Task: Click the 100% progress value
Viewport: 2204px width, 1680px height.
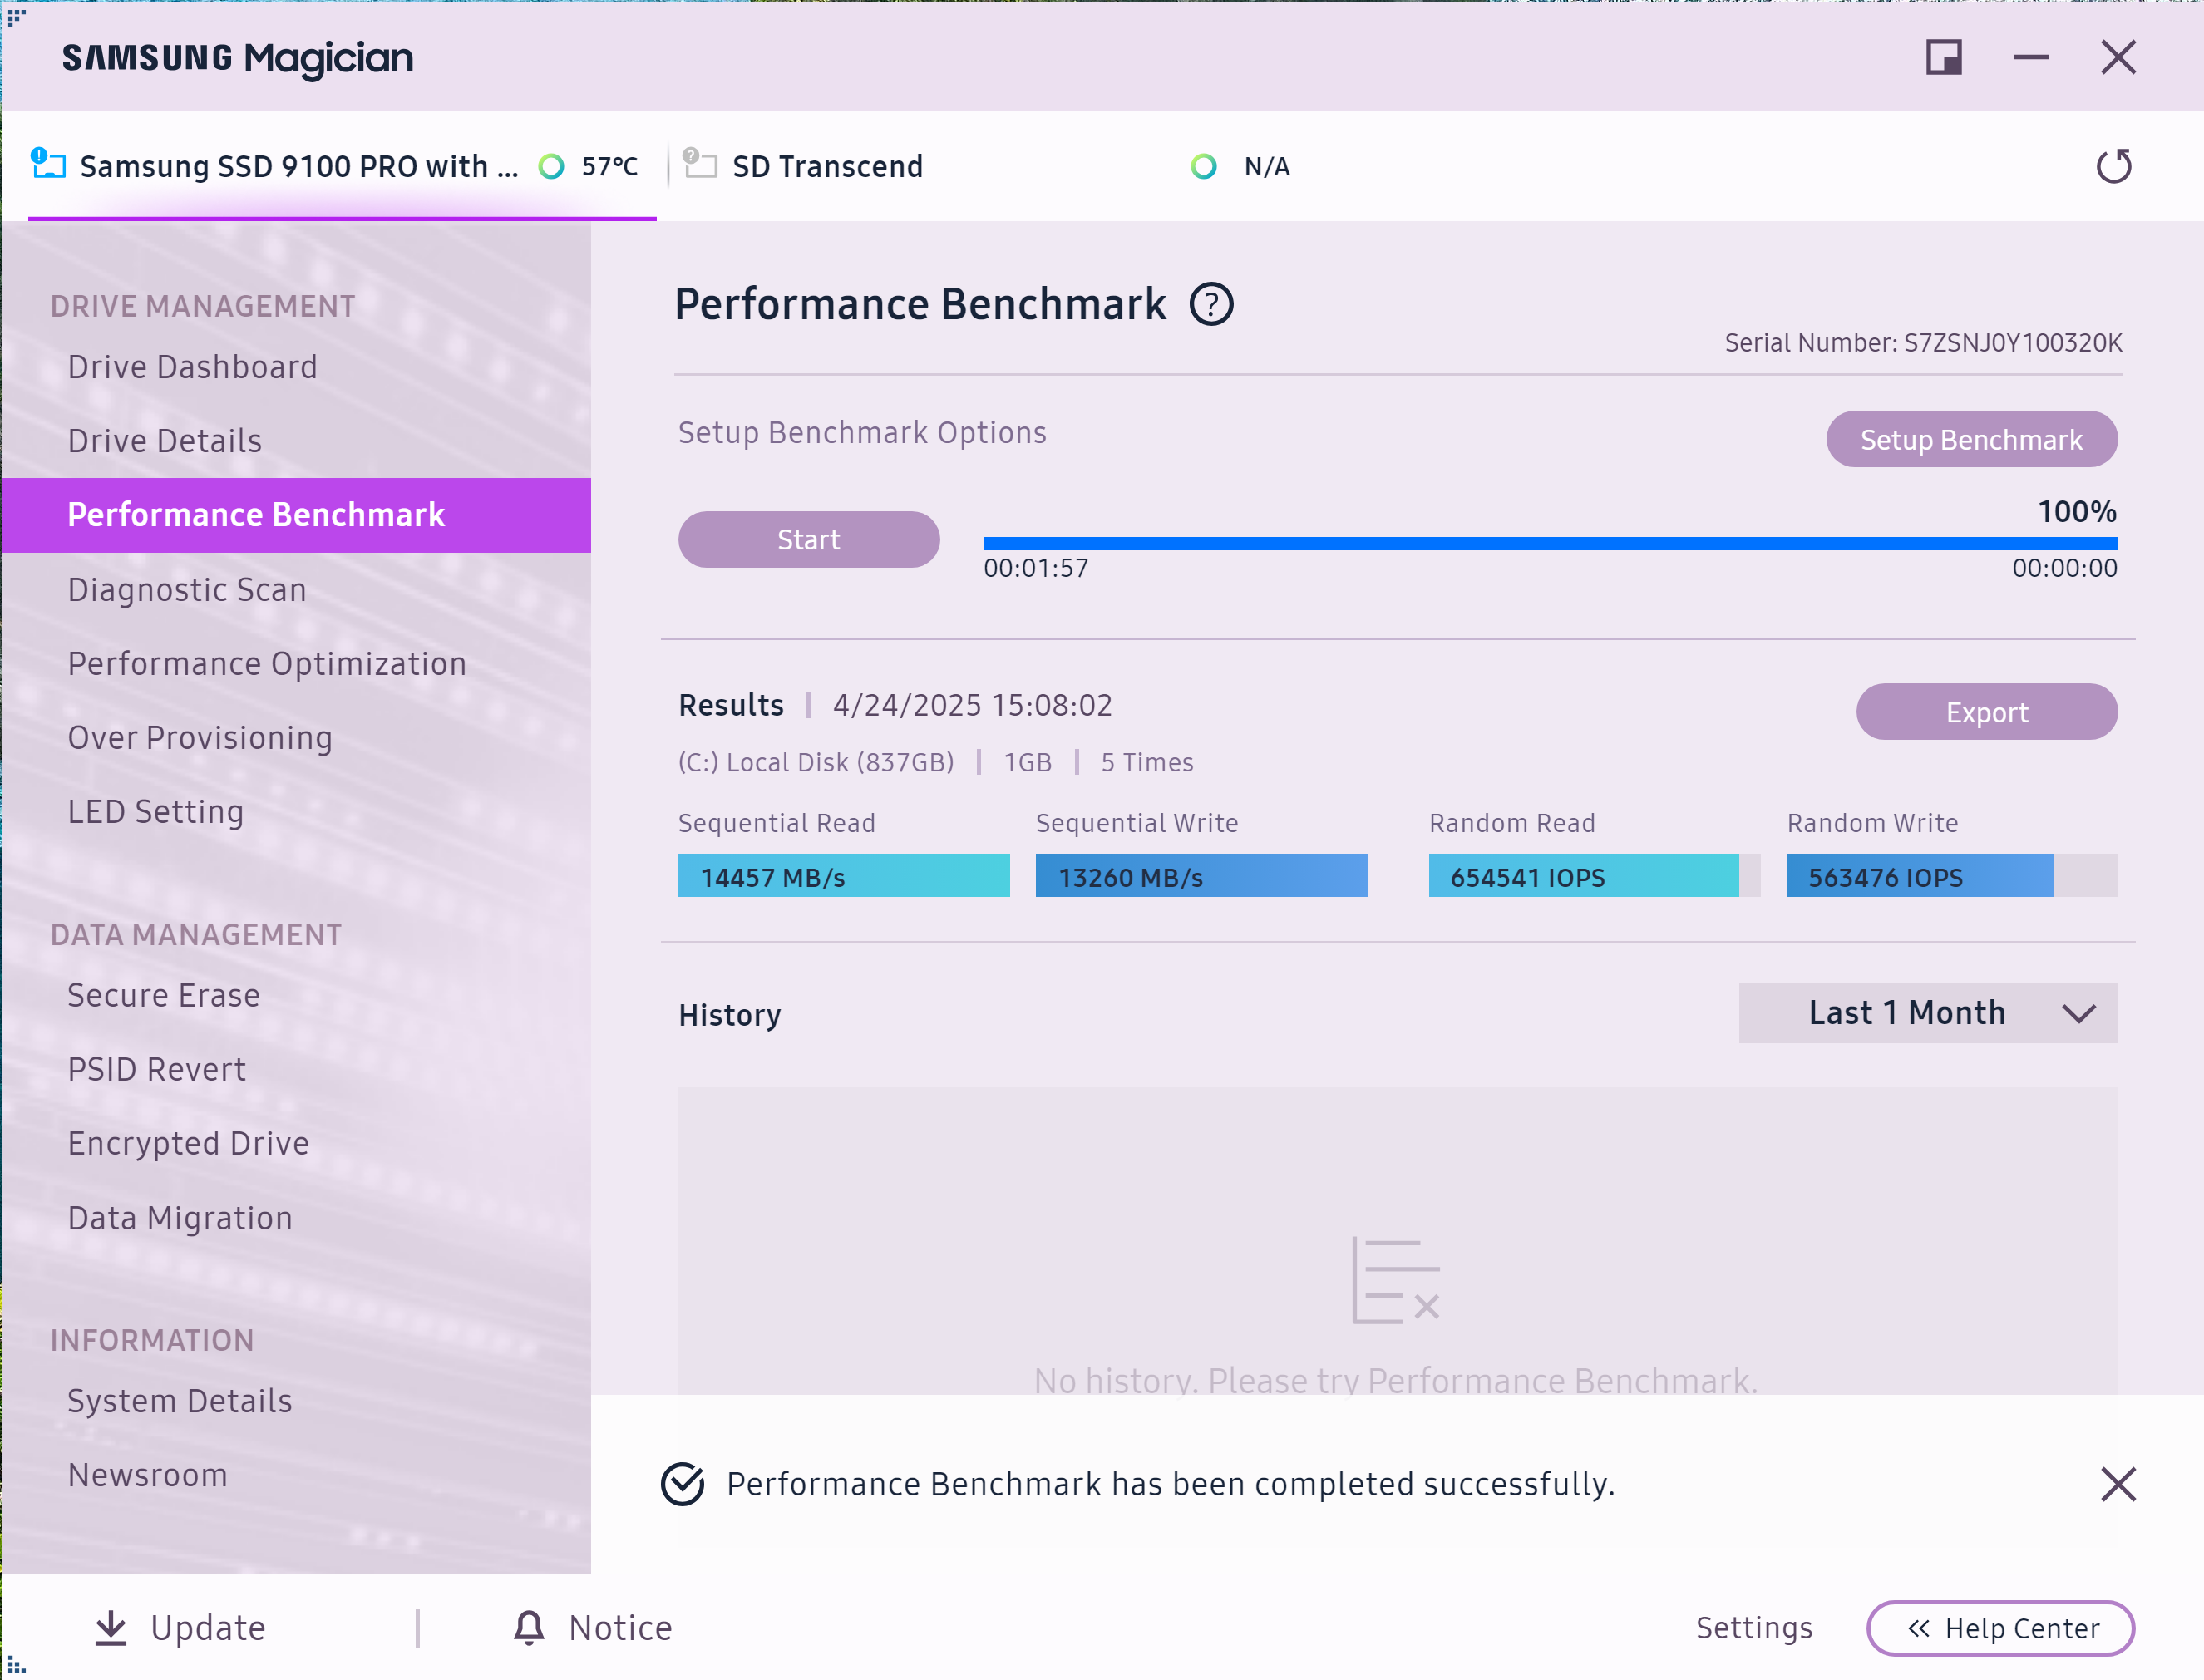Action: 2077,512
